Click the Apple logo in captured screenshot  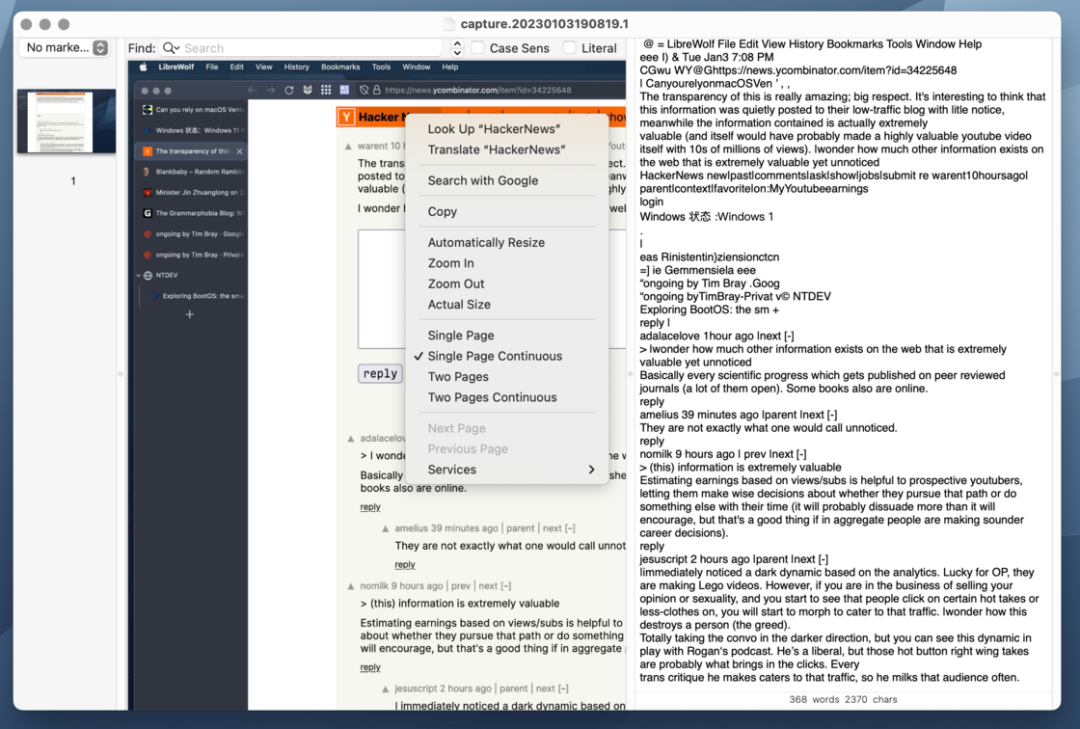coord(143,68)
